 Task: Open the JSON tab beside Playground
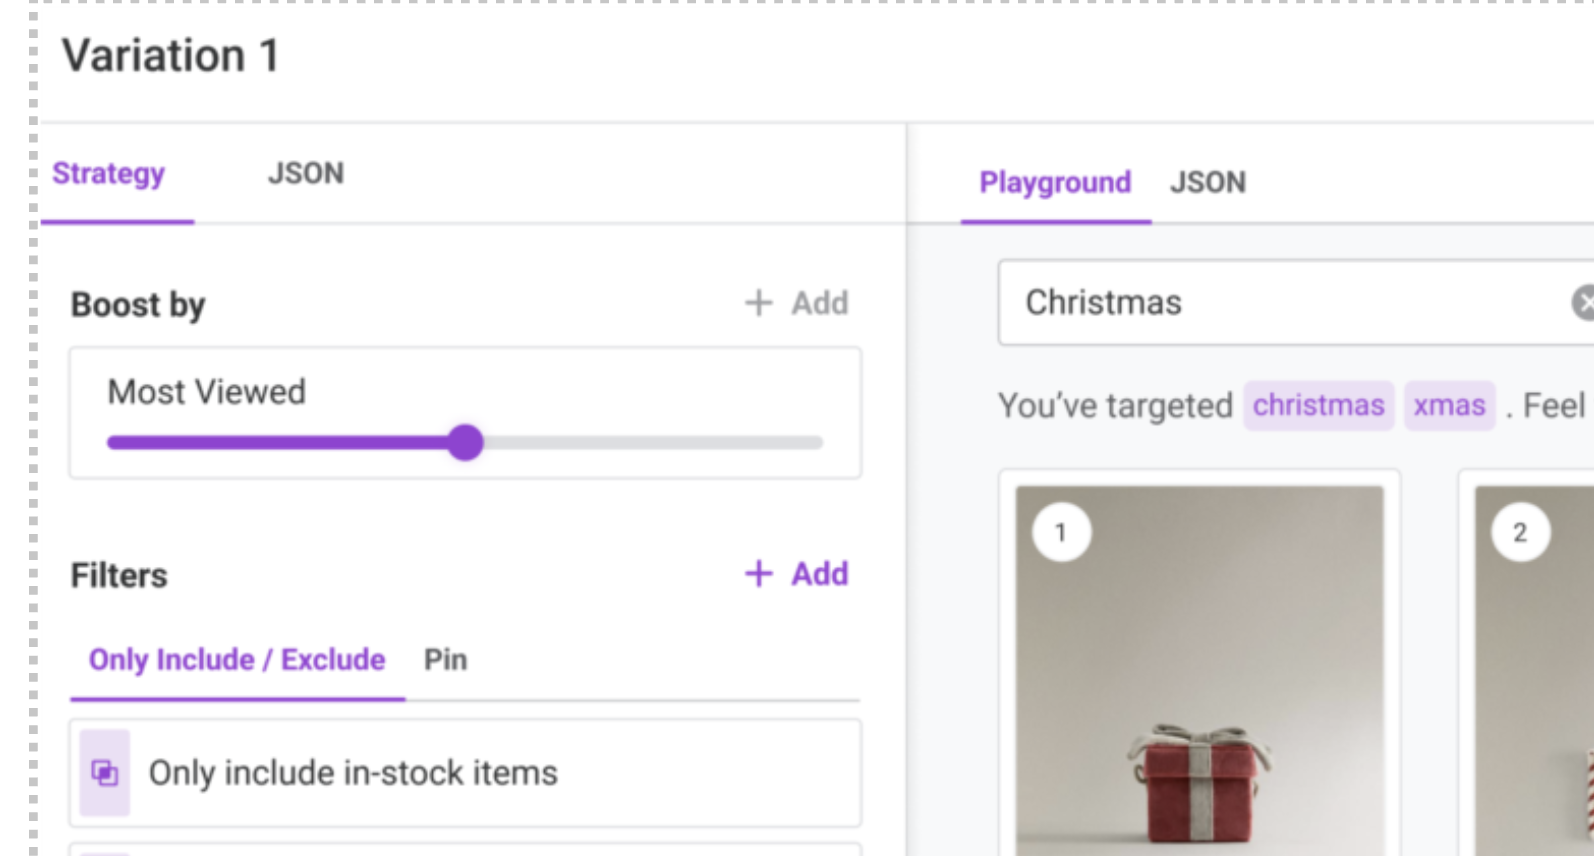(x=1208, y=183)
